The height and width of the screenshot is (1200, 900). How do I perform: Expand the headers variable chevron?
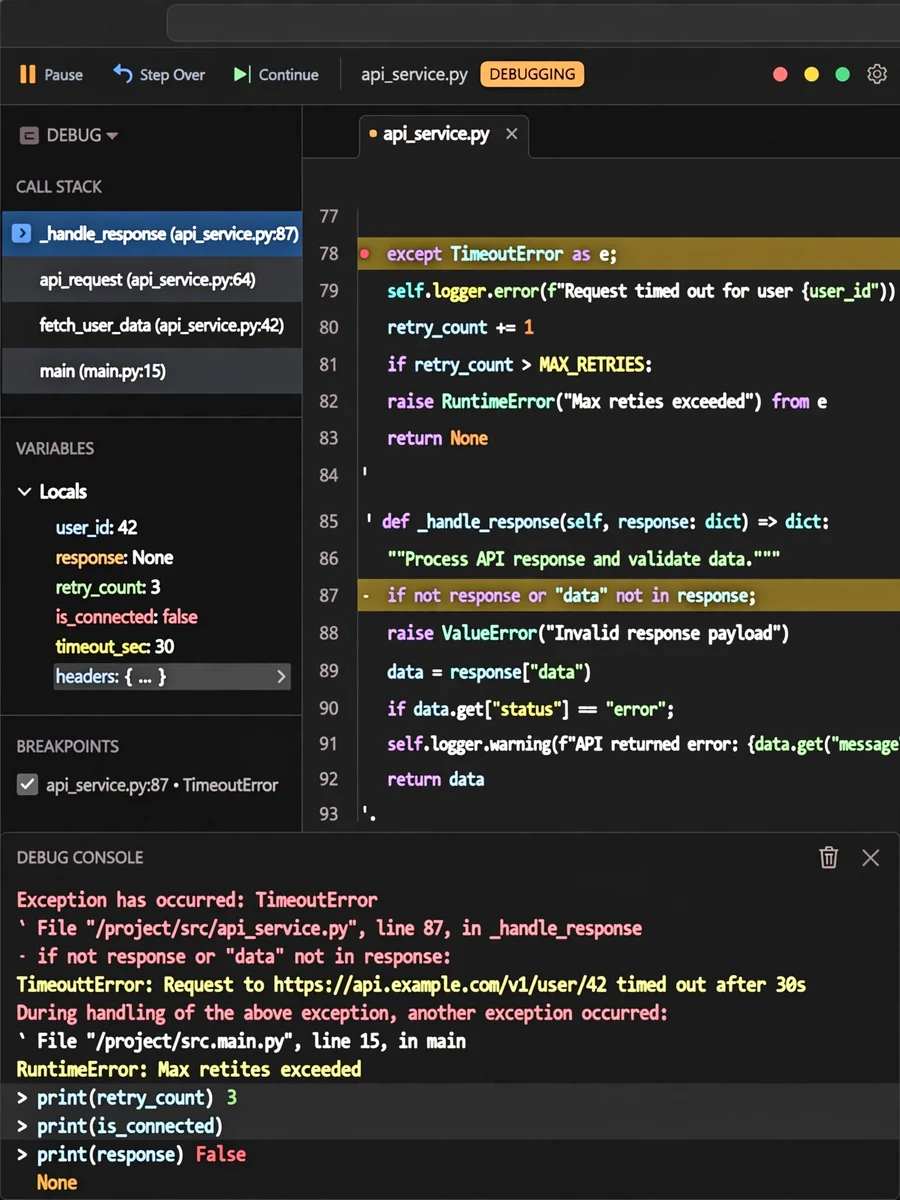(x=281, y=677)
